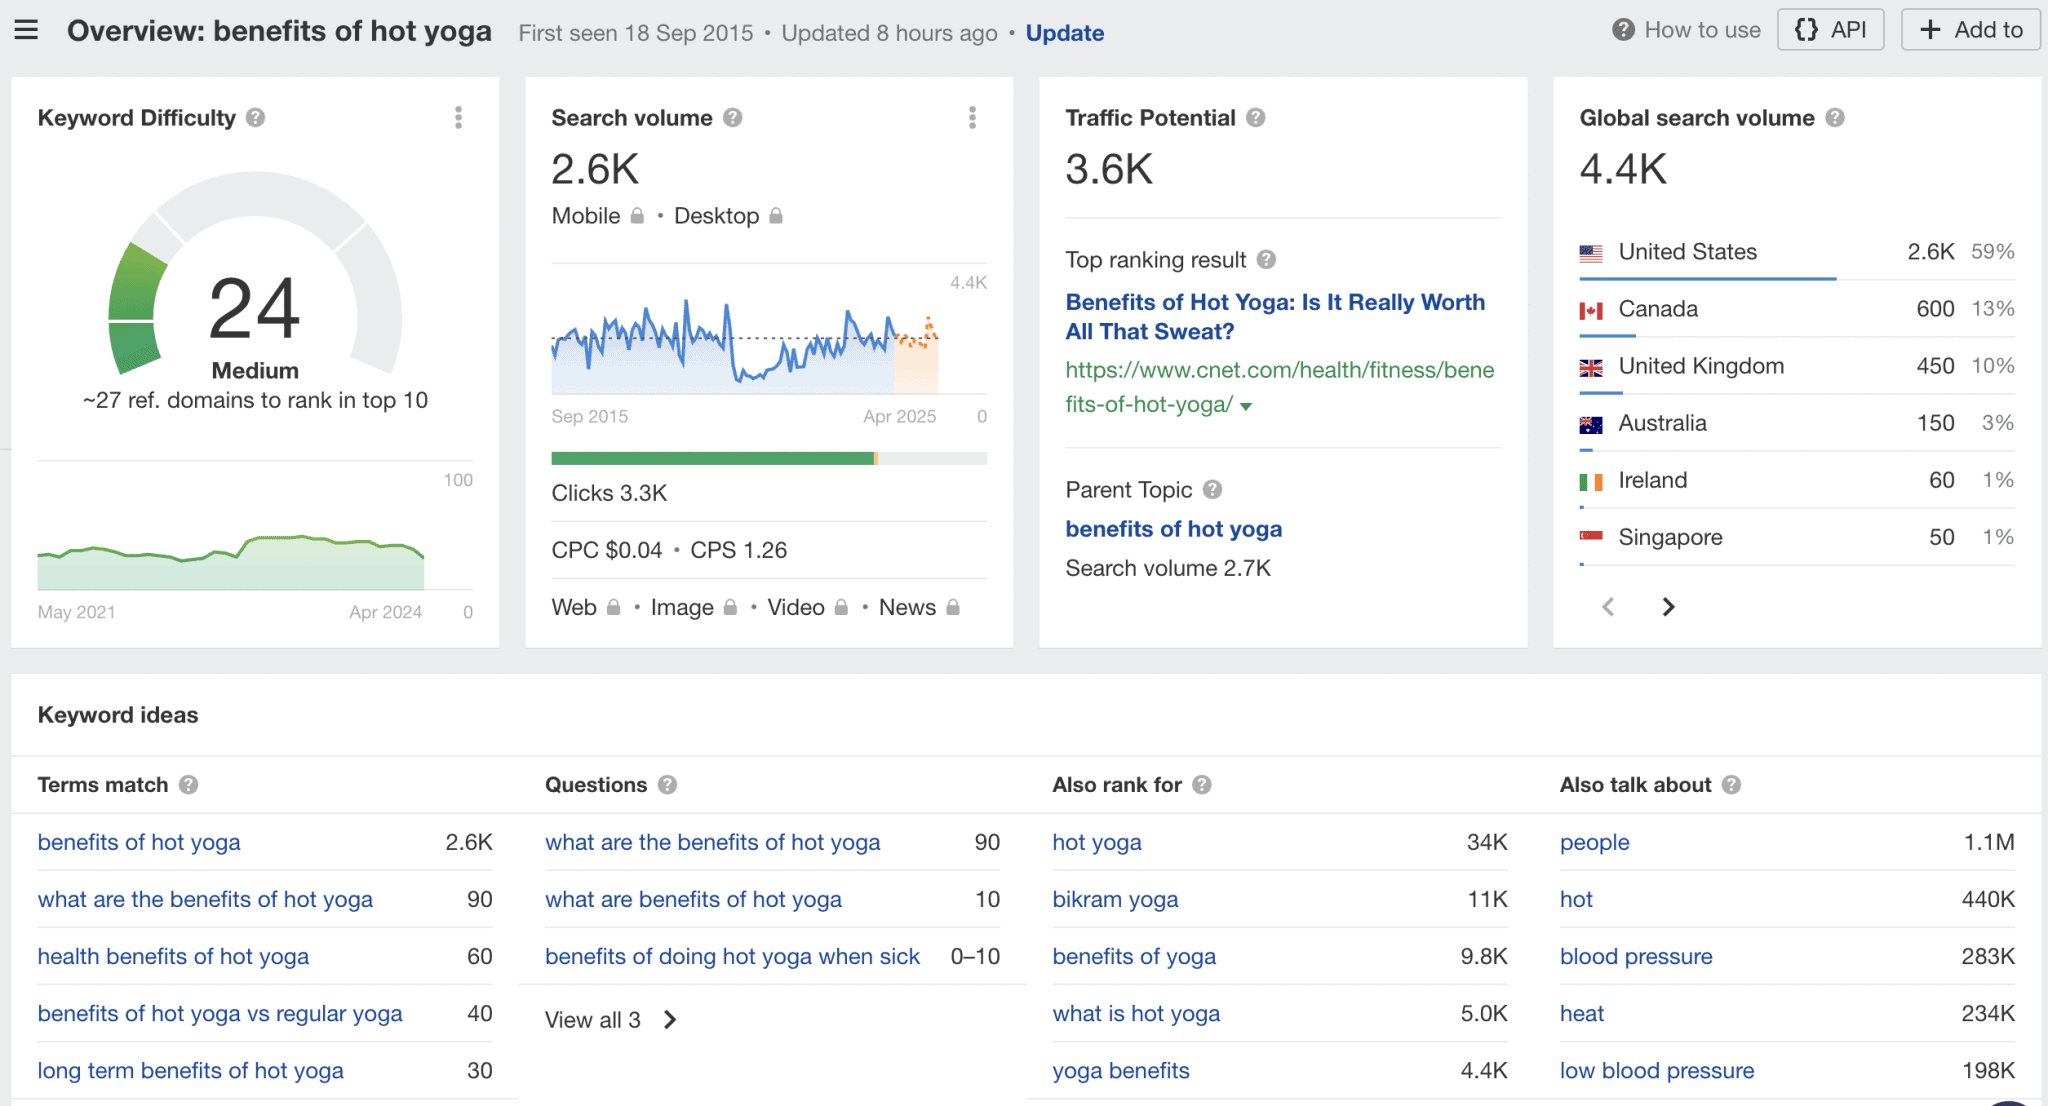The image size is (2048, 1106).
Task: Click the Global search volume help icon
Action: tap(1836, 117)
